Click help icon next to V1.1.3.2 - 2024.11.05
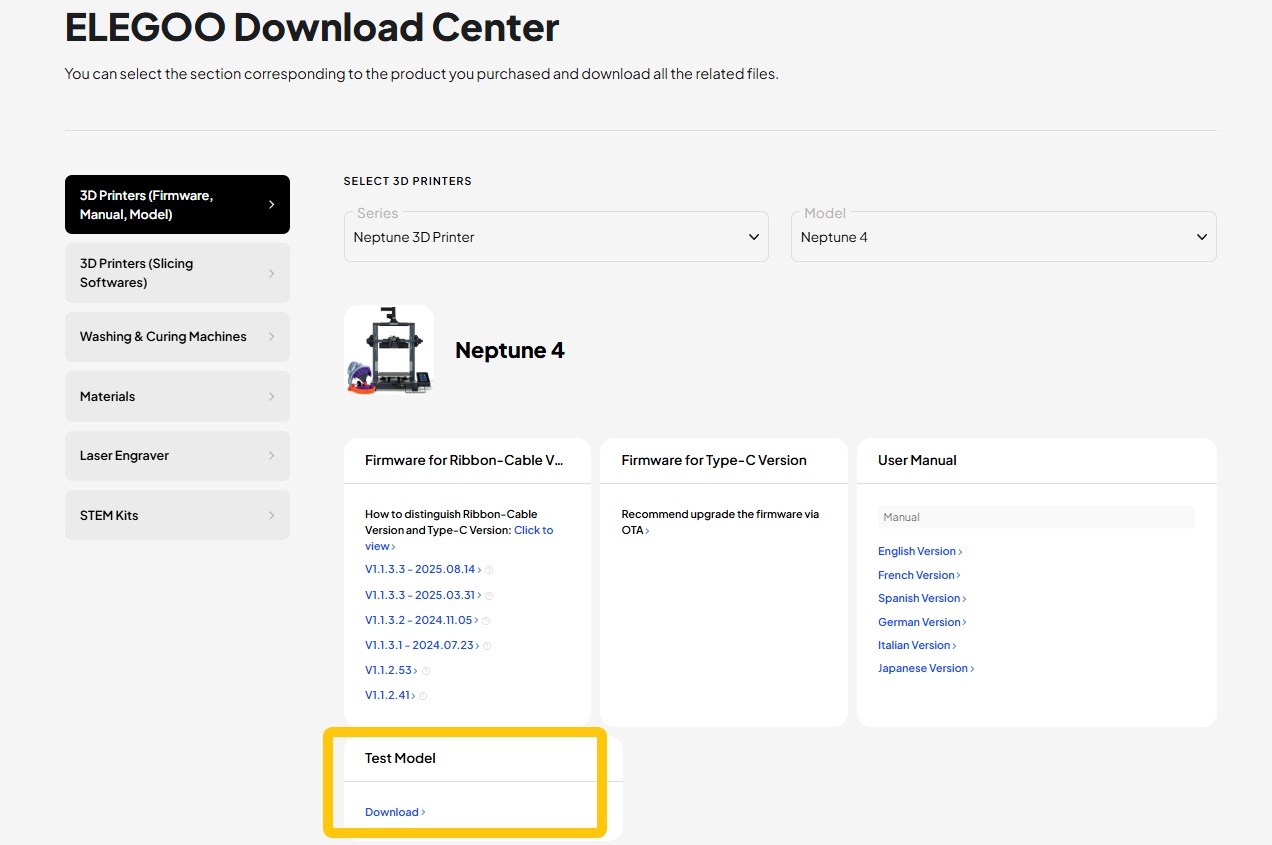The width and height of the screenshot is (1272, 845). point(486,621)
